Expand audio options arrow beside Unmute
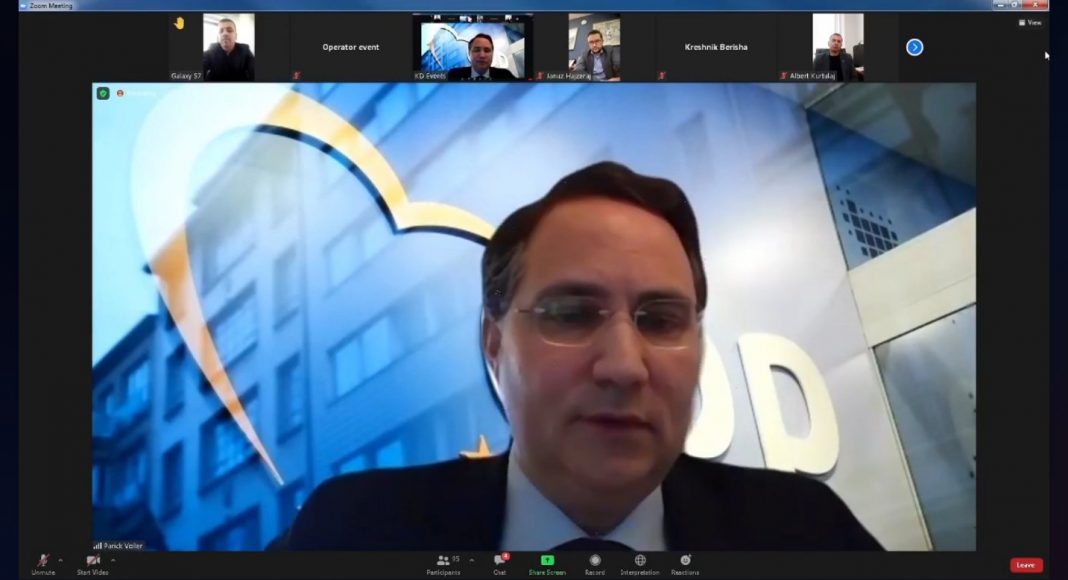 tap(60, 560)
